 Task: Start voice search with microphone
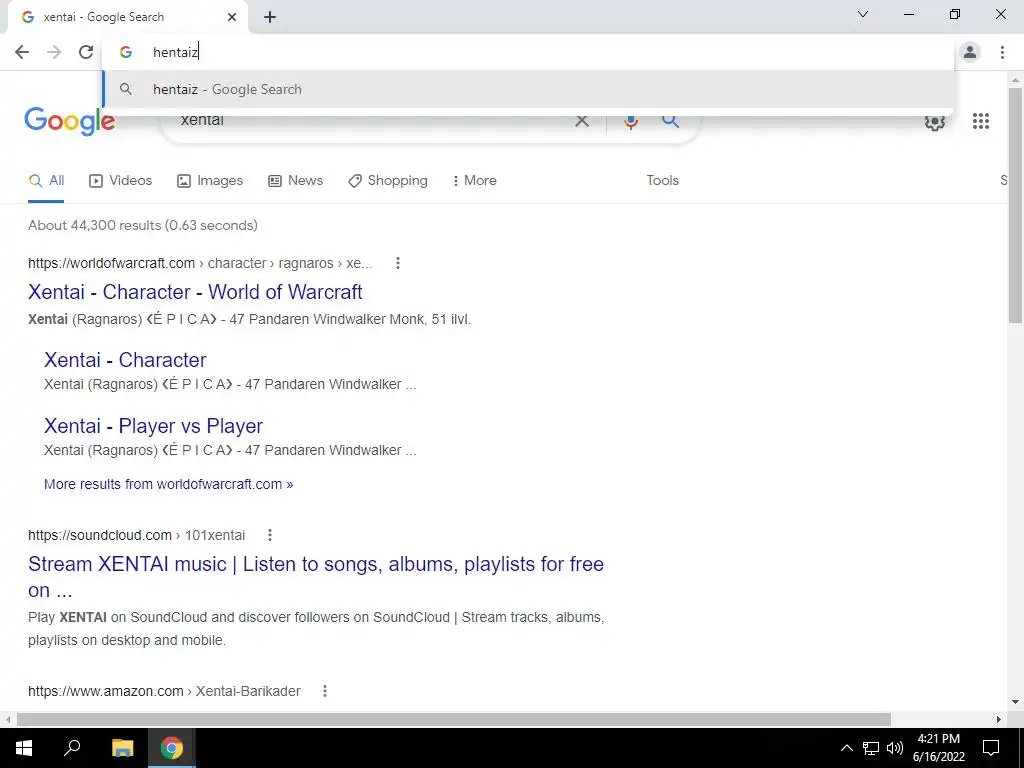click(630, 121)
